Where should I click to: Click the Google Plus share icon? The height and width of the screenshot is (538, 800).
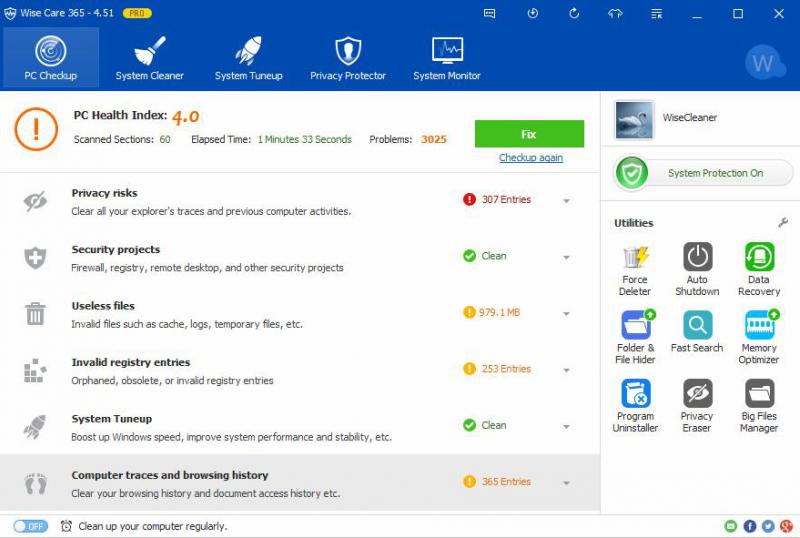tap(786, 526)
